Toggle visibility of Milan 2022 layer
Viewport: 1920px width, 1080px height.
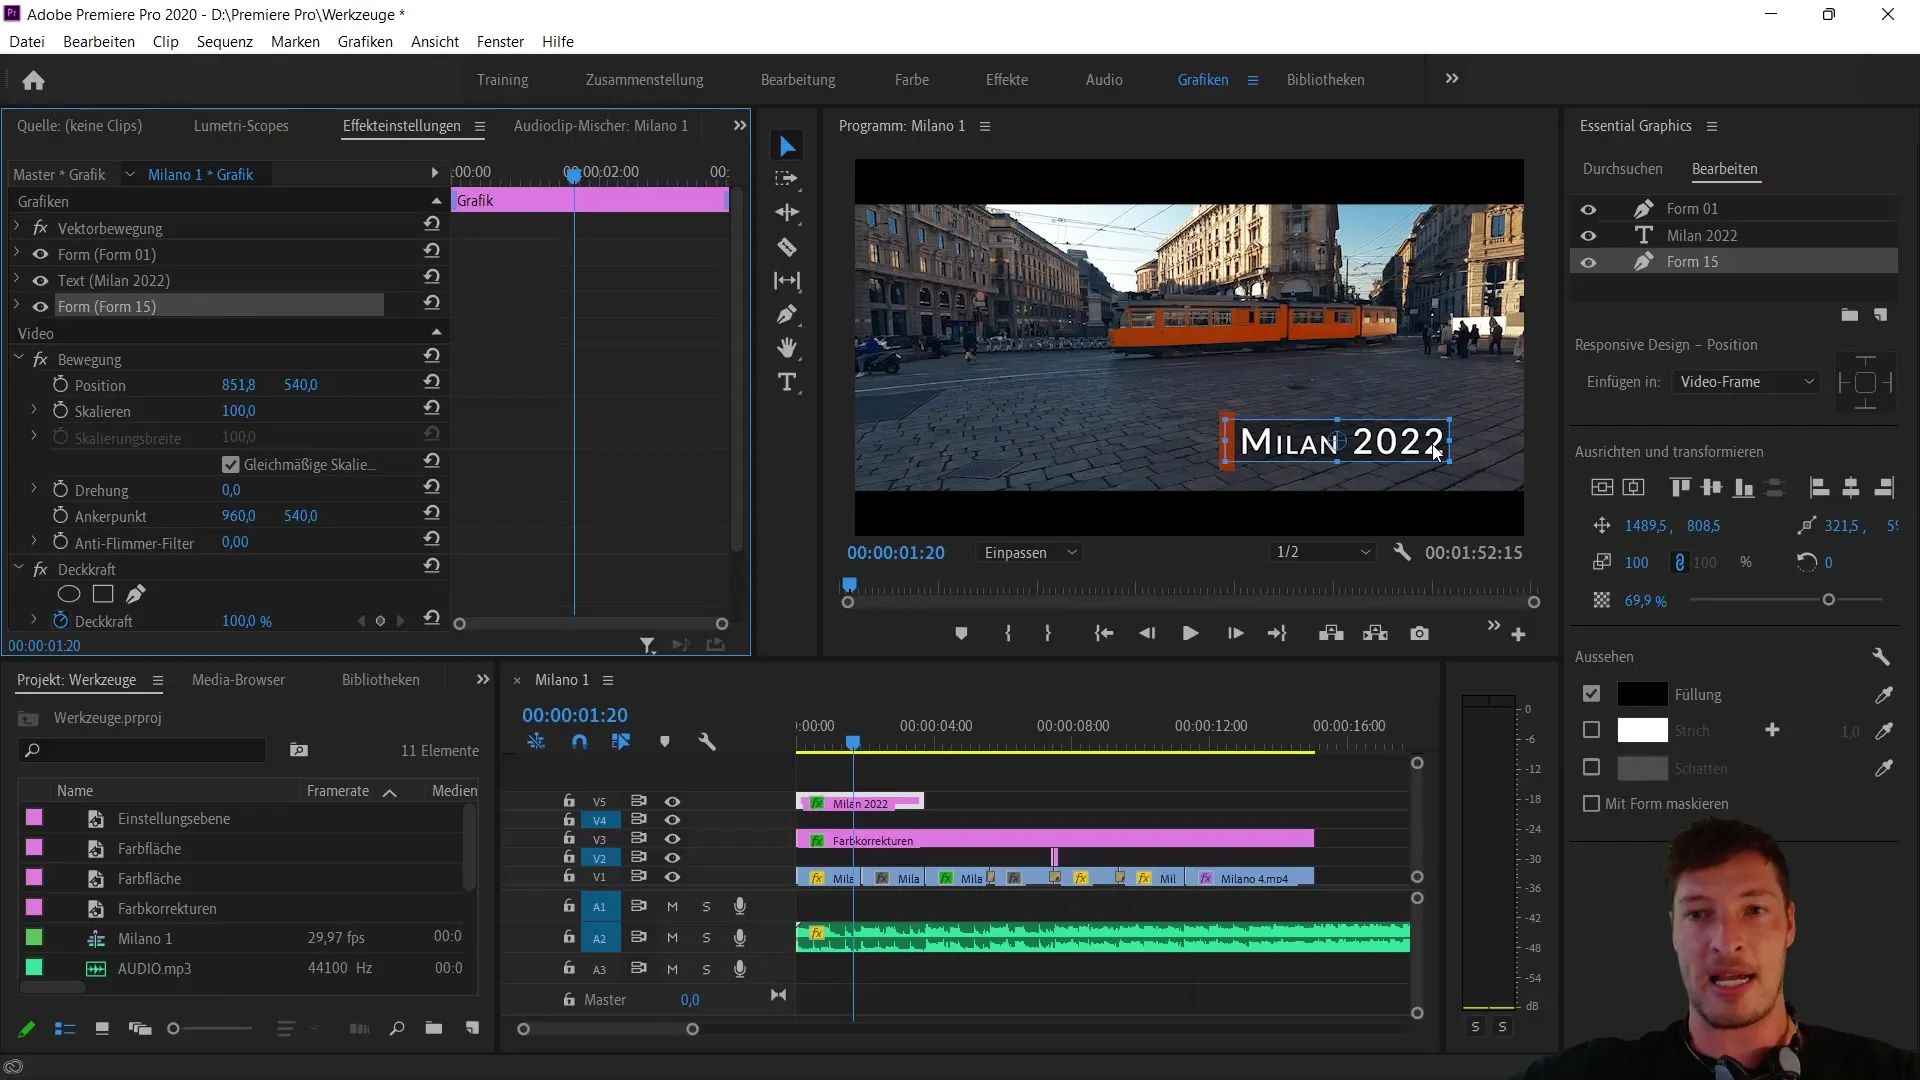click(x=1589, y=235)
